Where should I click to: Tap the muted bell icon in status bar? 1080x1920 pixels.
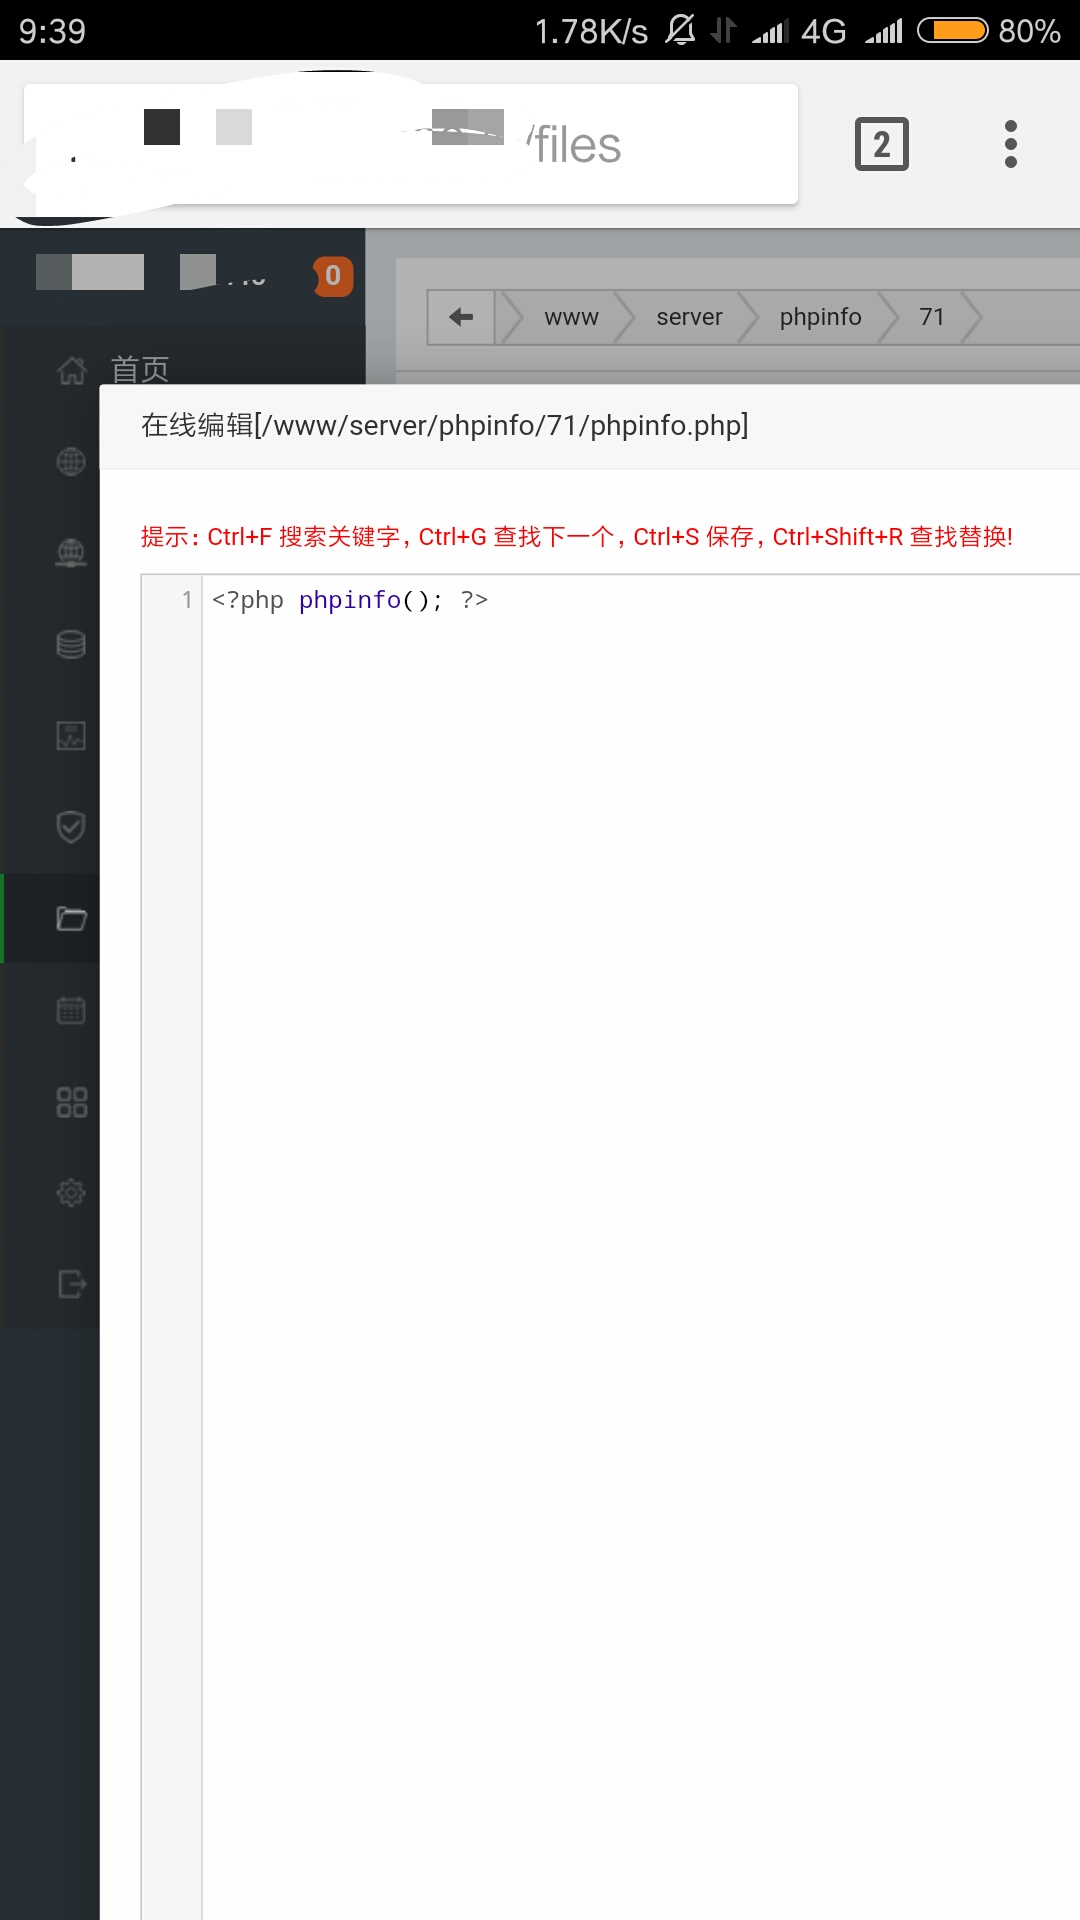click(680, 30)
